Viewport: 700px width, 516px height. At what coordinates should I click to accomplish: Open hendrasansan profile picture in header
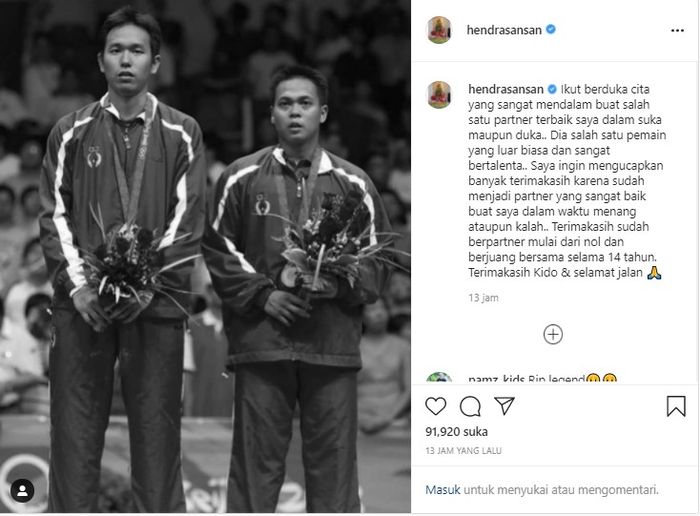pos(439,30)
